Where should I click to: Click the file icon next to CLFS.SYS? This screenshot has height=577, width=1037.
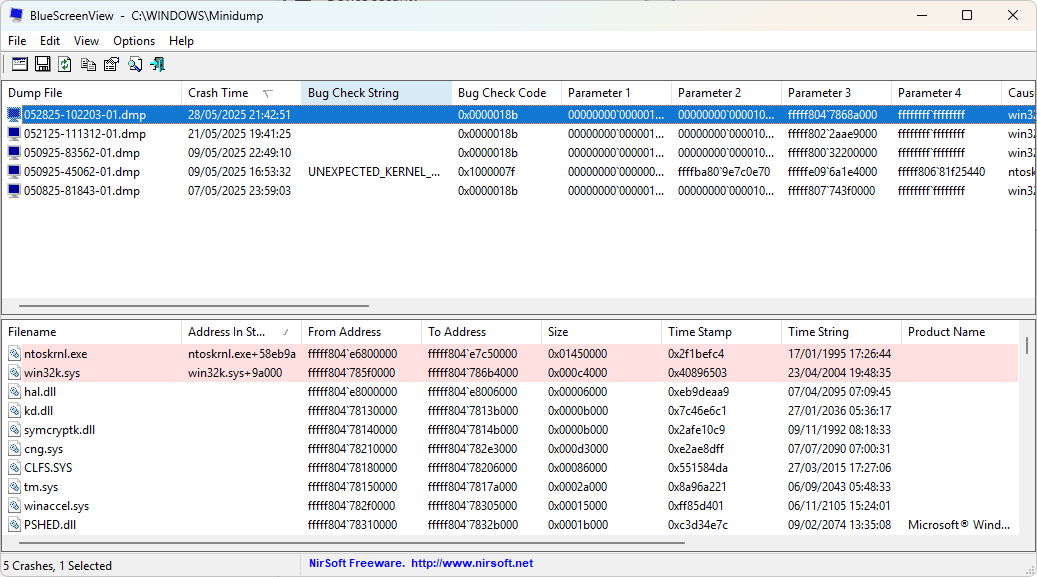tap(15, 468)
